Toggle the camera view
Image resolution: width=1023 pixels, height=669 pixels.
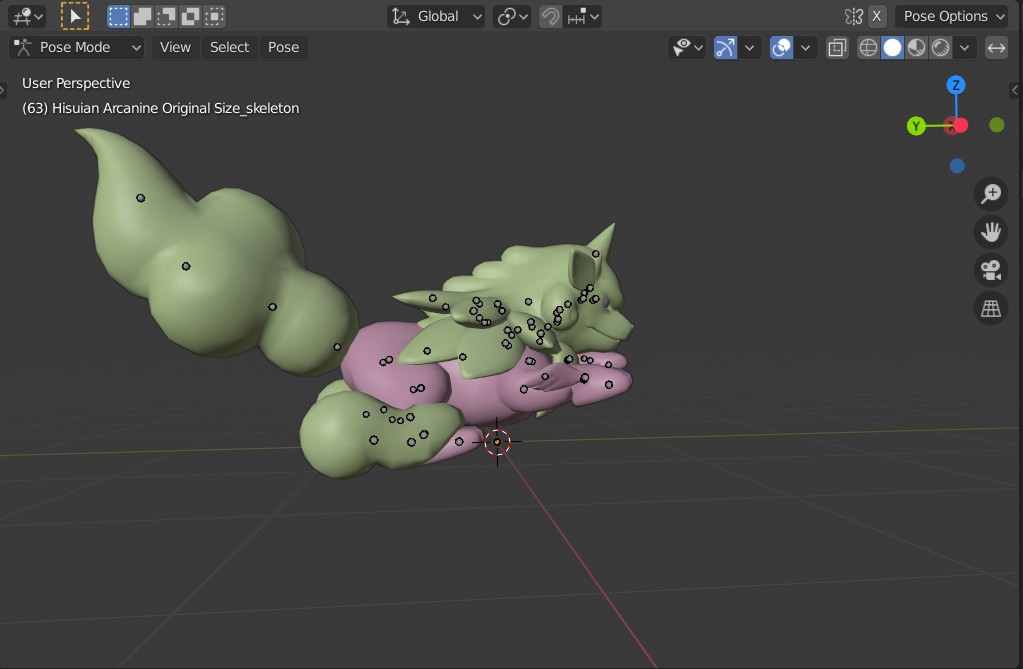click(x=991, y=270)
